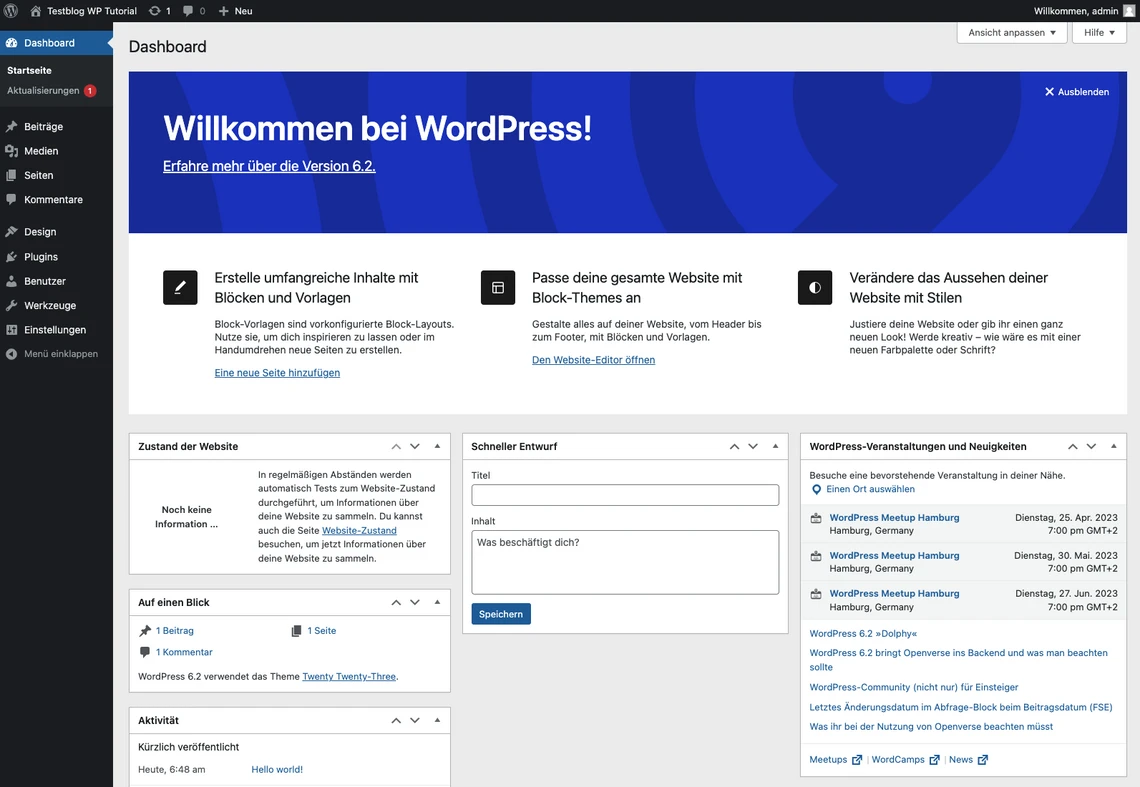Click the WordPress logo in the admin bar

(x=11, y=11)
